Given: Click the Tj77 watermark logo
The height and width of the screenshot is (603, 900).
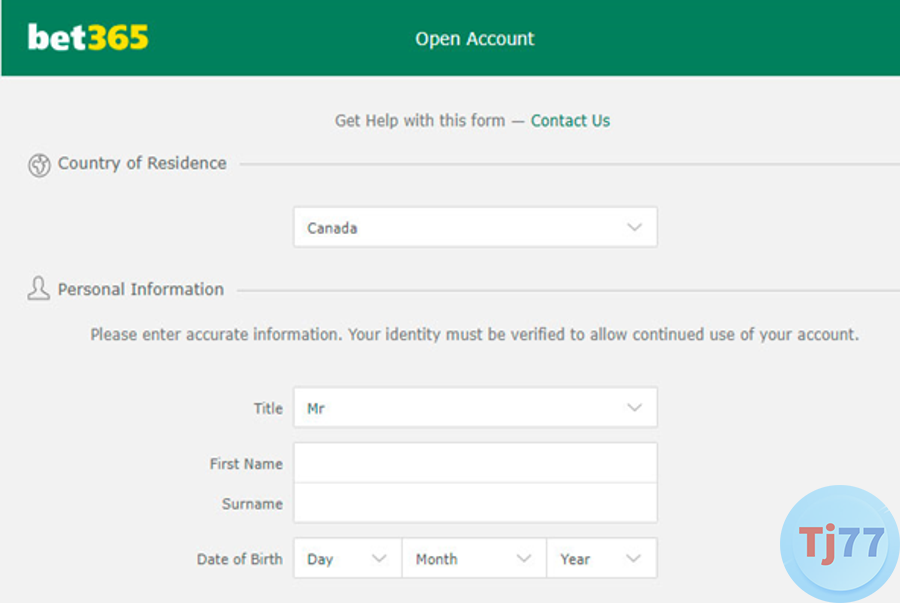Looking at the screenshot, I should click(838, 541).
